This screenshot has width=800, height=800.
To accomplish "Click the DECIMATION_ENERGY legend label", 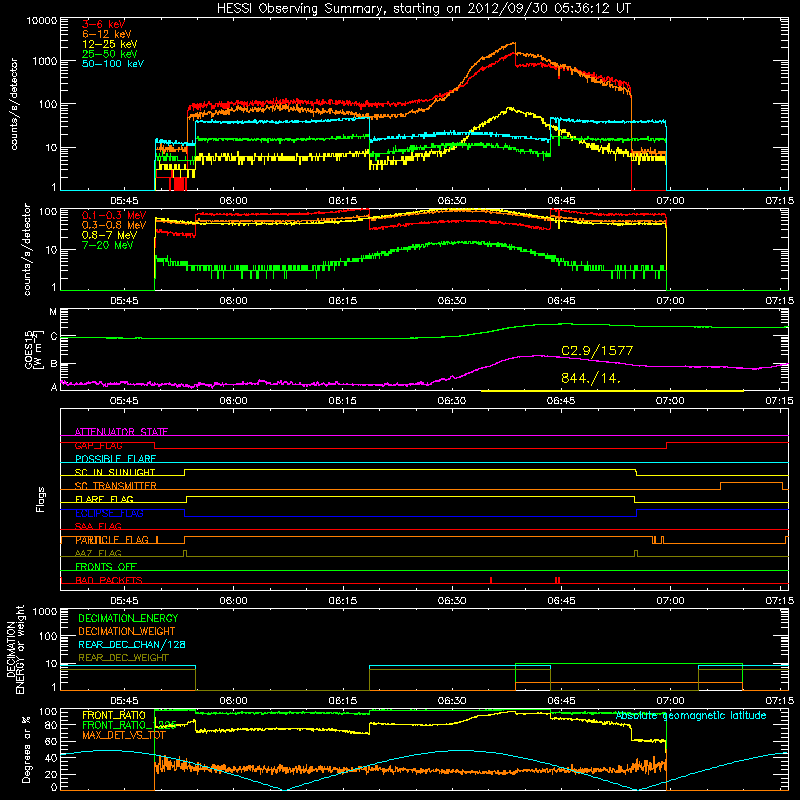I will point(128,618).
